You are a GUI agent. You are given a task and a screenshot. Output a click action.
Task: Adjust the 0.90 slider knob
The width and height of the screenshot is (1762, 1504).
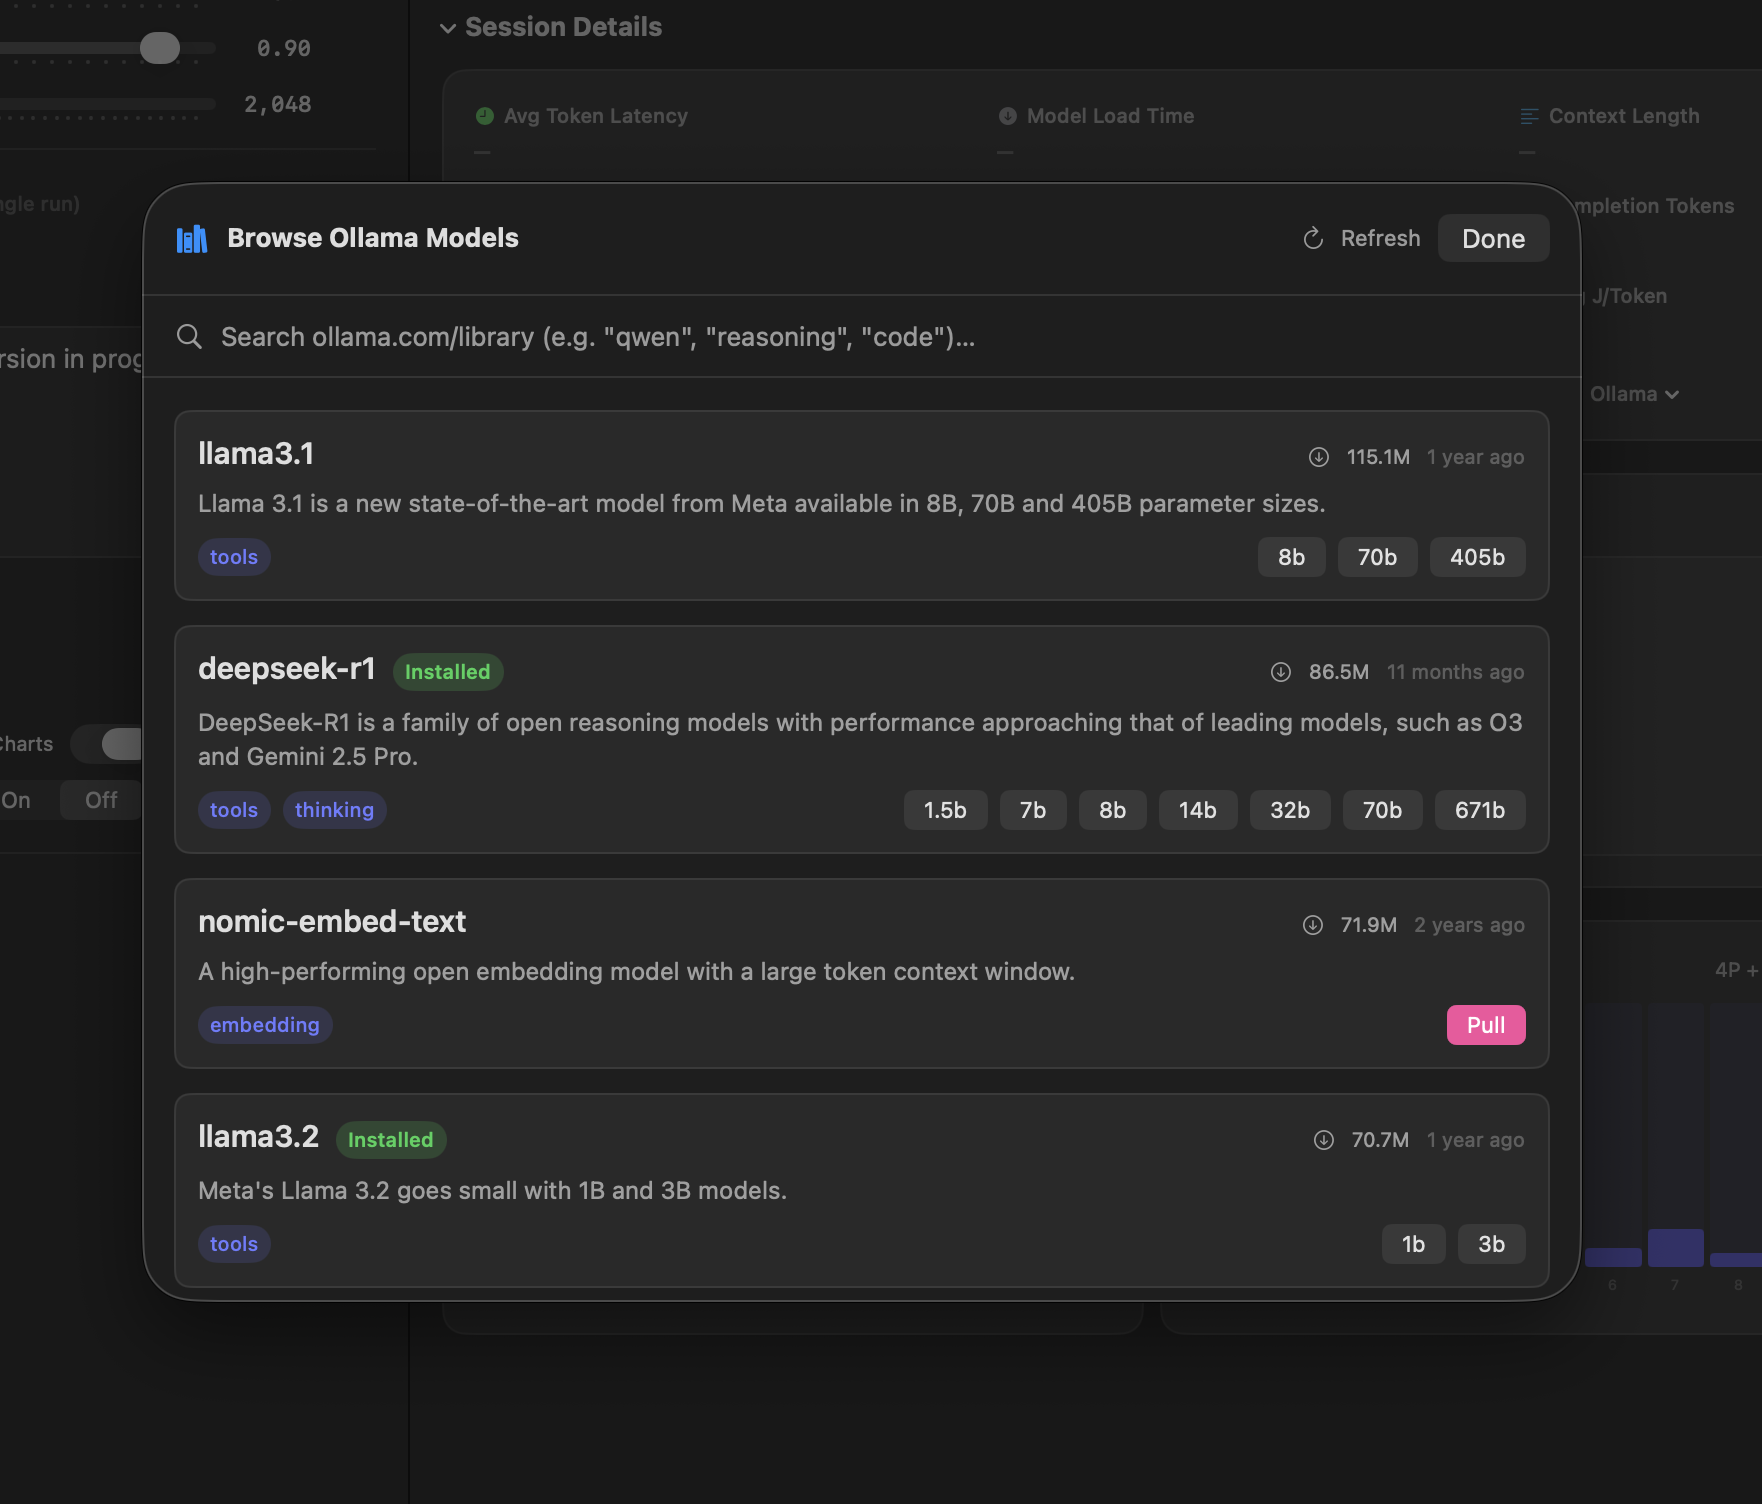pos(160,48)
